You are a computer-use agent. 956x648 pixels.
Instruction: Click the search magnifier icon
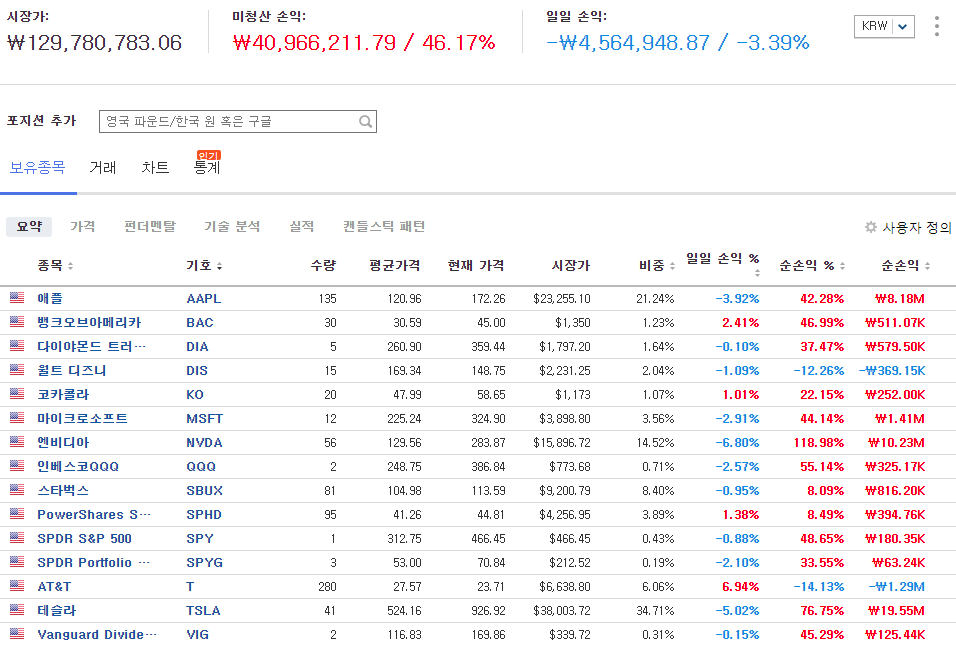[x=365, y=121]
